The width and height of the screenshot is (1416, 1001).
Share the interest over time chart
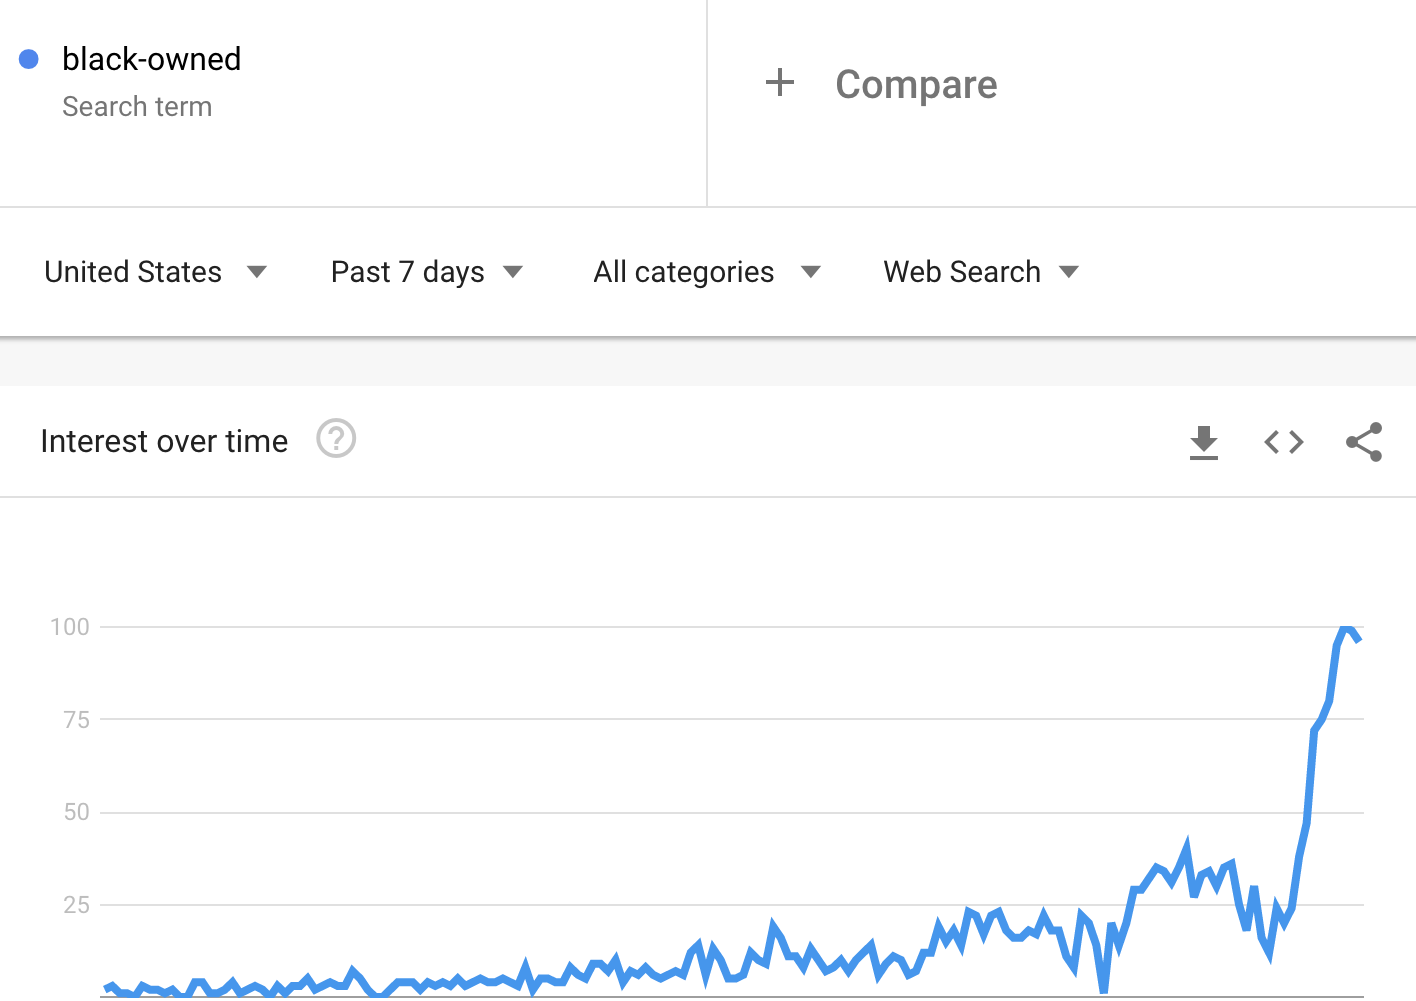click(x=1364, y=442)
